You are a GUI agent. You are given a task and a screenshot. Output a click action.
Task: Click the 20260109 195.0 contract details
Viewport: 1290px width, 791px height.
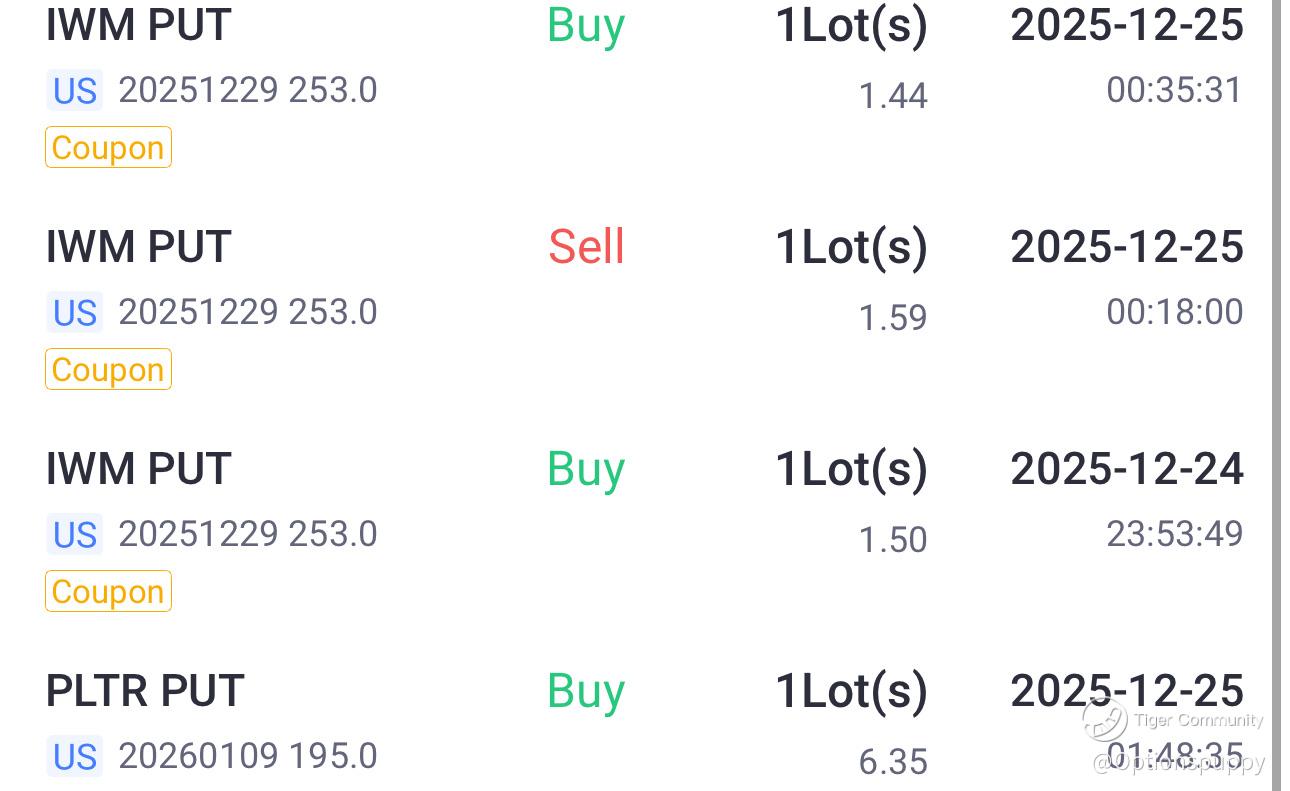point(248,757)
